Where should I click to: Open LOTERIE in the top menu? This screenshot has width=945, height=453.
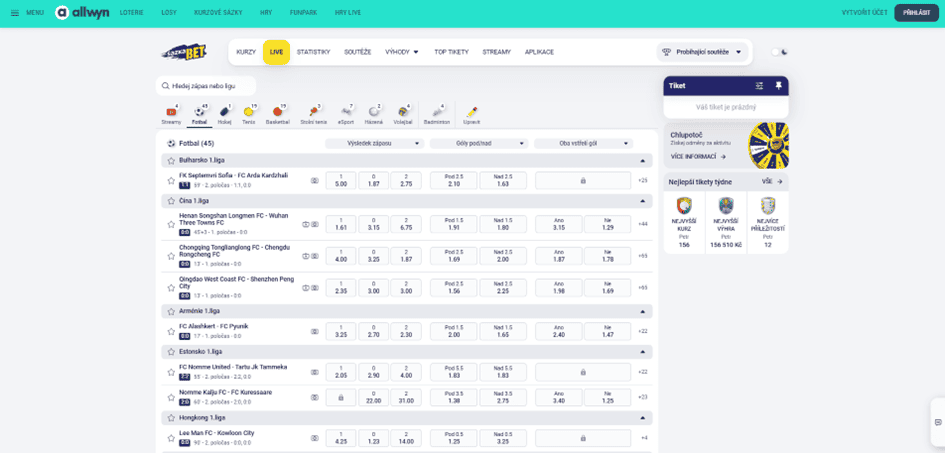point(131,12)
